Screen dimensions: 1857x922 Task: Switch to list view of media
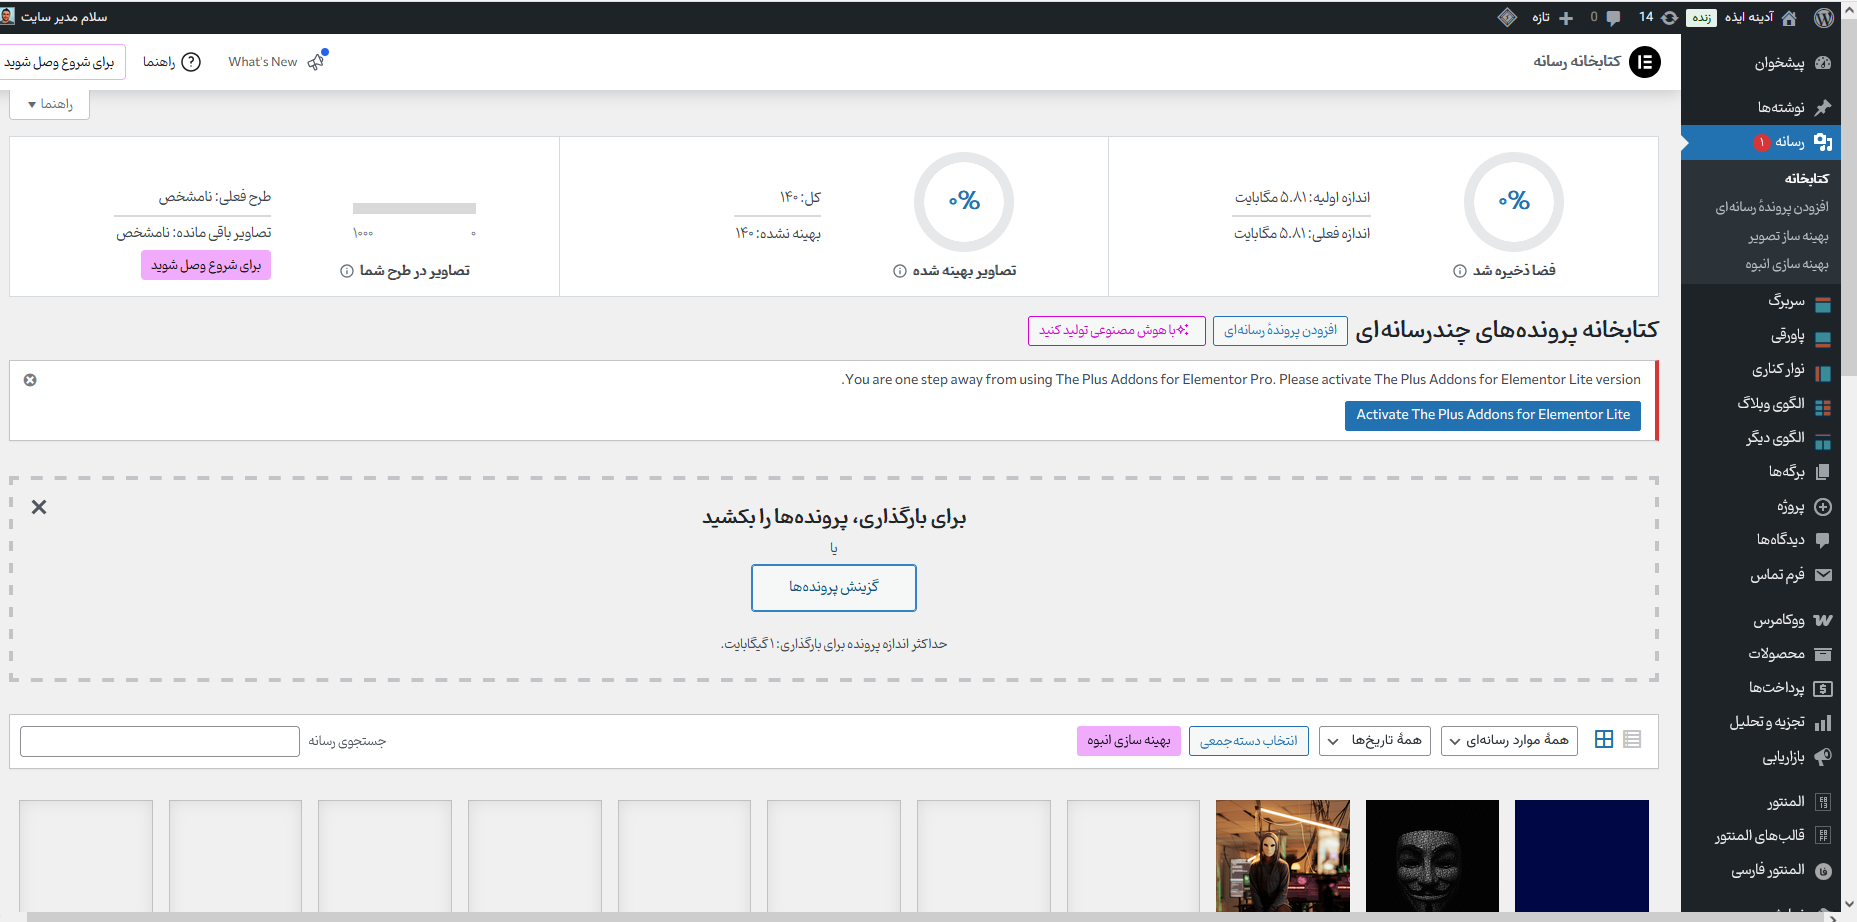tap(1632, 739)
